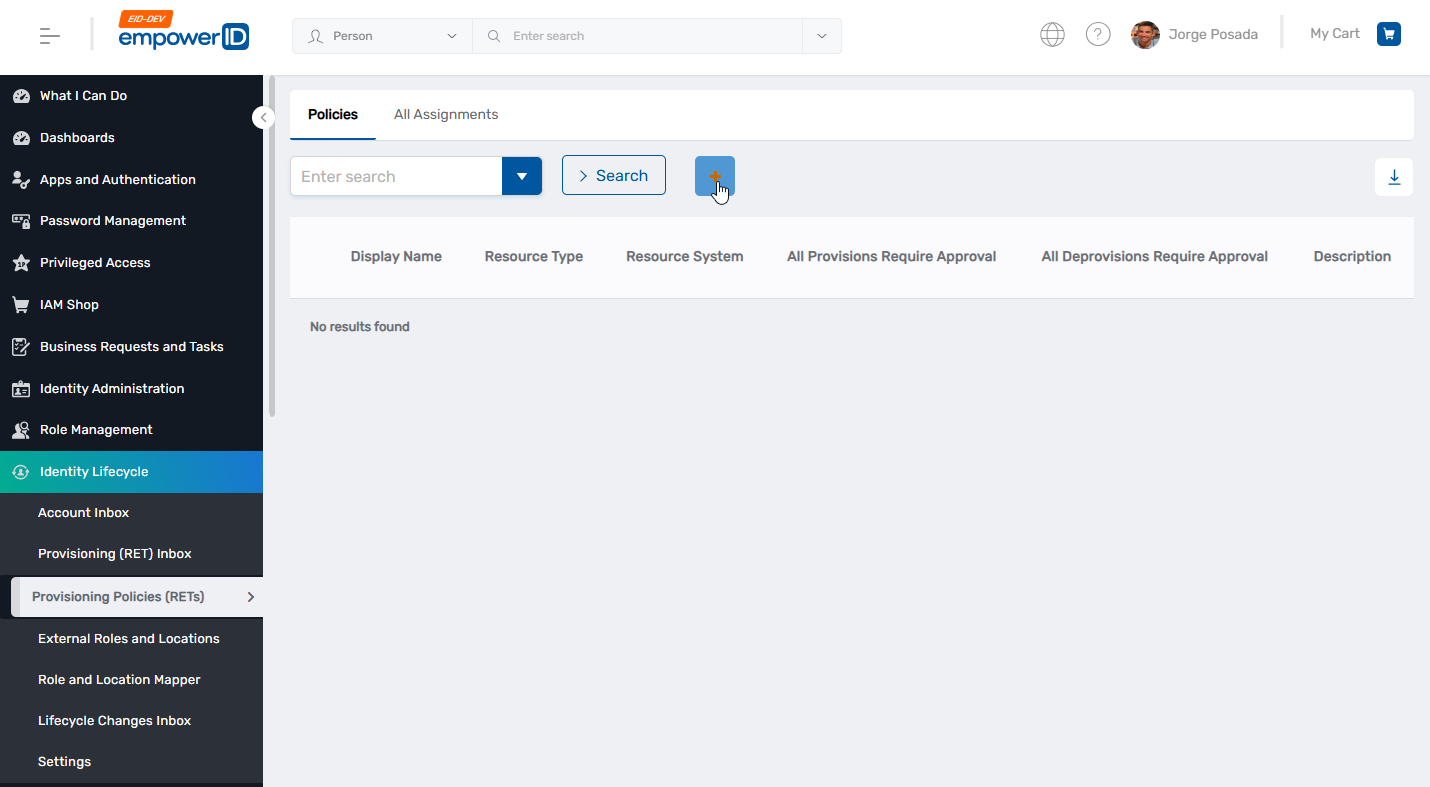
Task: Click the download/export icon above the grid
Action: [1394, 176]
